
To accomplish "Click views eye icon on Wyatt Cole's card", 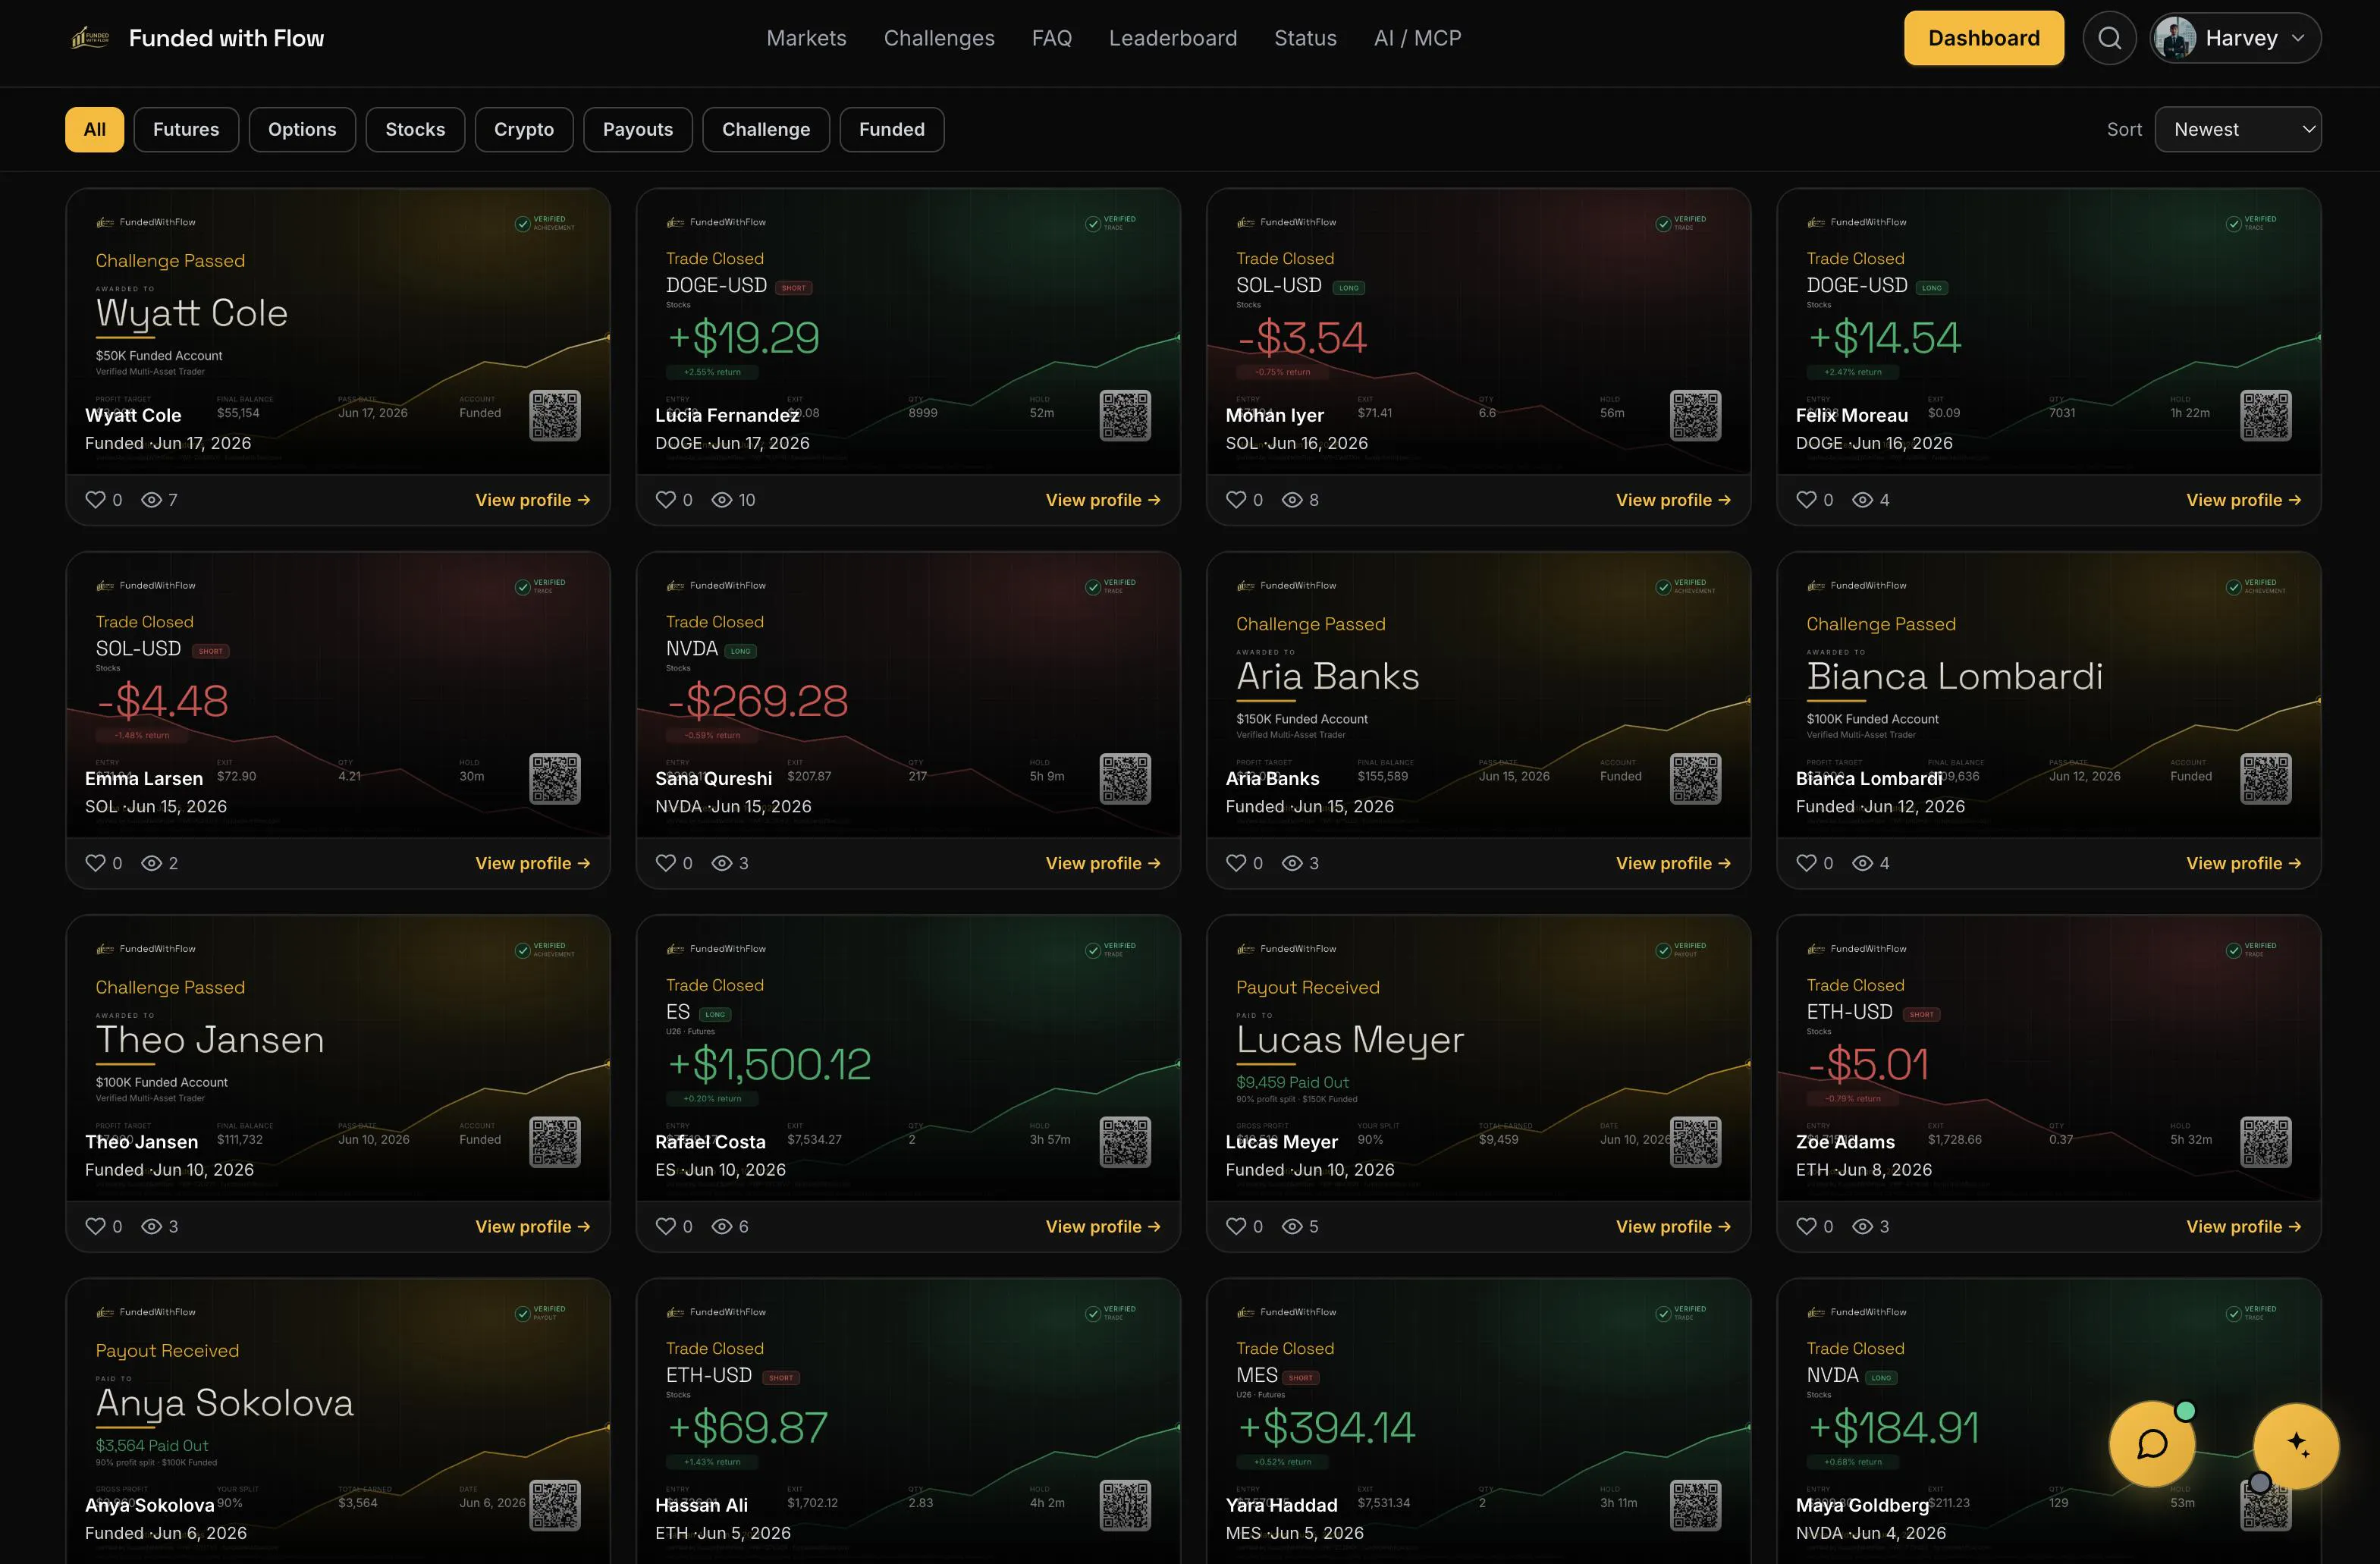I will 151,500.
